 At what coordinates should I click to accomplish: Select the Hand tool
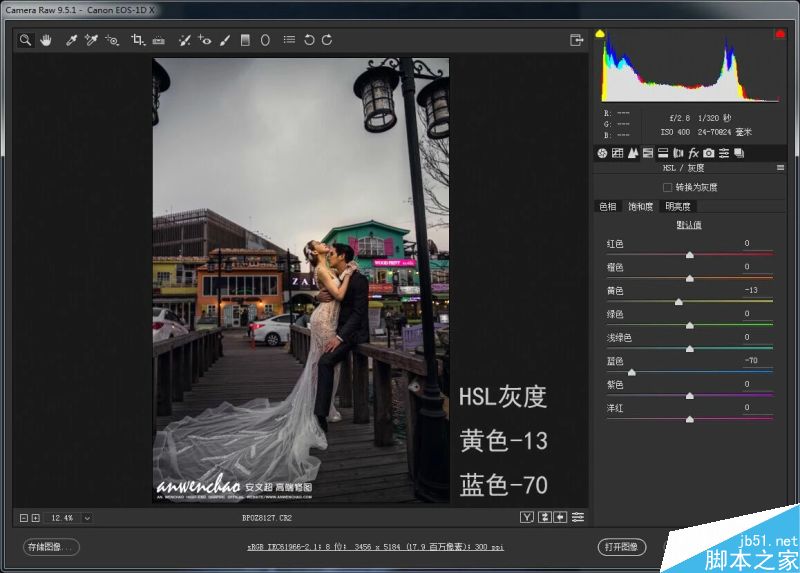click(46, 40)
